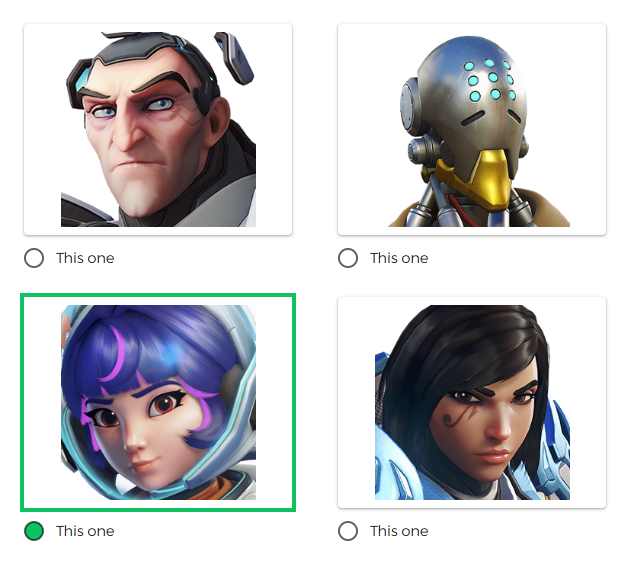Click the purple-haired girl in space helmet
630x564 pixels.
point(158,403)
